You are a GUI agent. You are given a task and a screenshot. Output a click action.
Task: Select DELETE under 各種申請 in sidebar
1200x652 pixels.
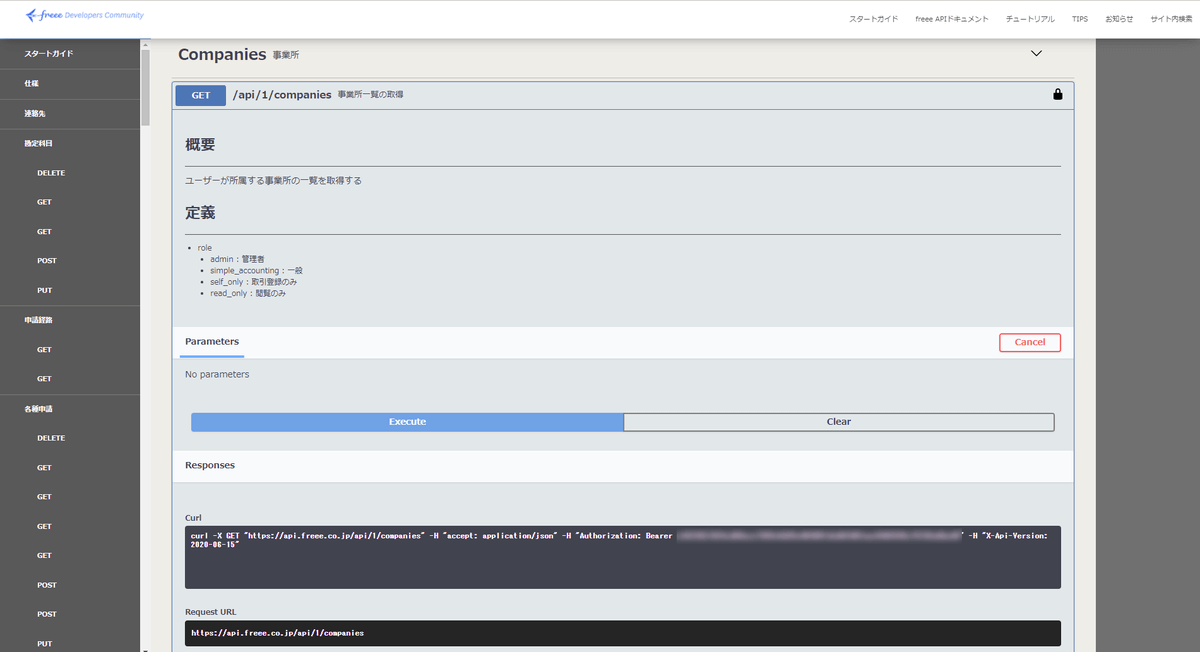click(51, 438)
